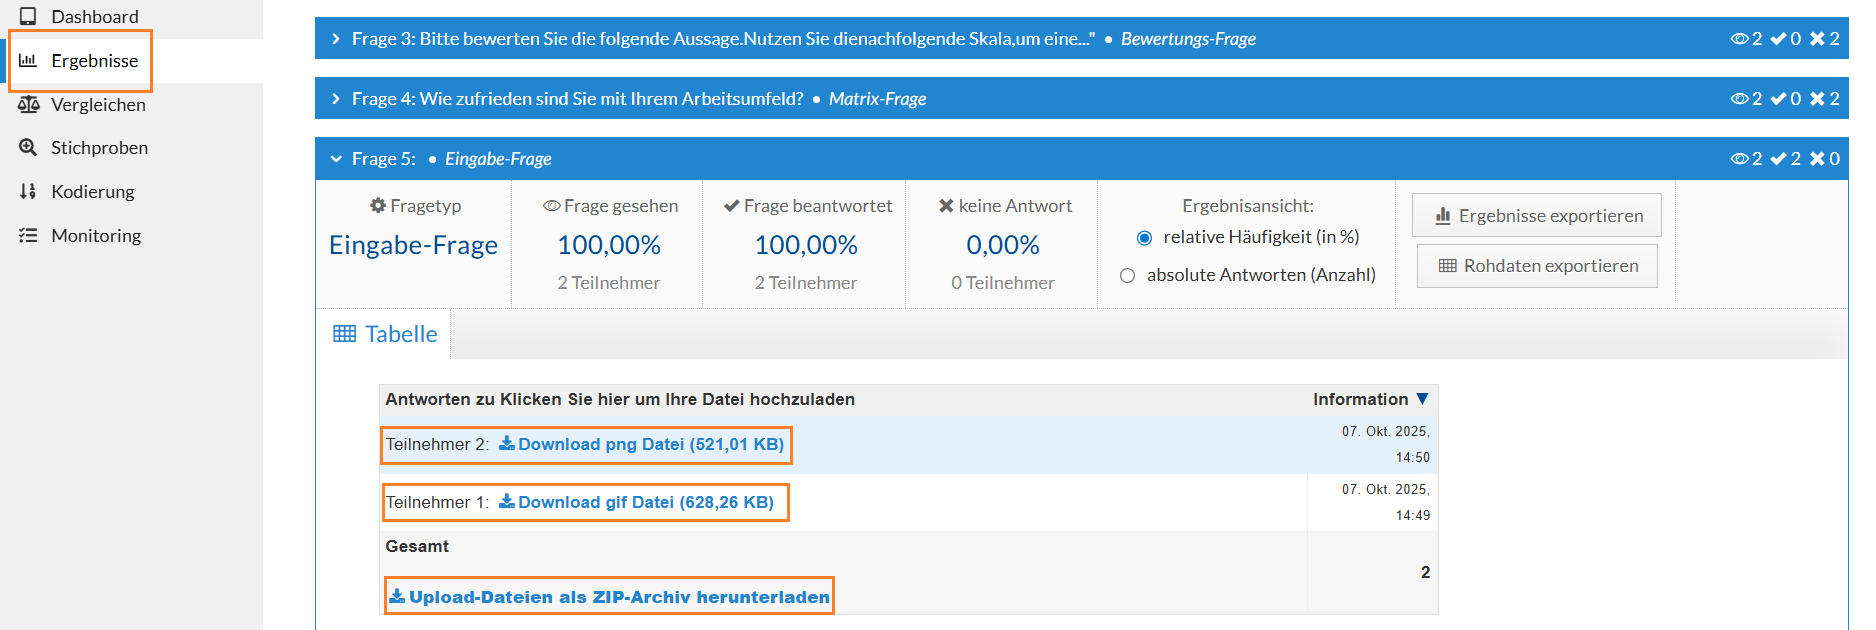Click Rohdaten exportieren button

1536,266
